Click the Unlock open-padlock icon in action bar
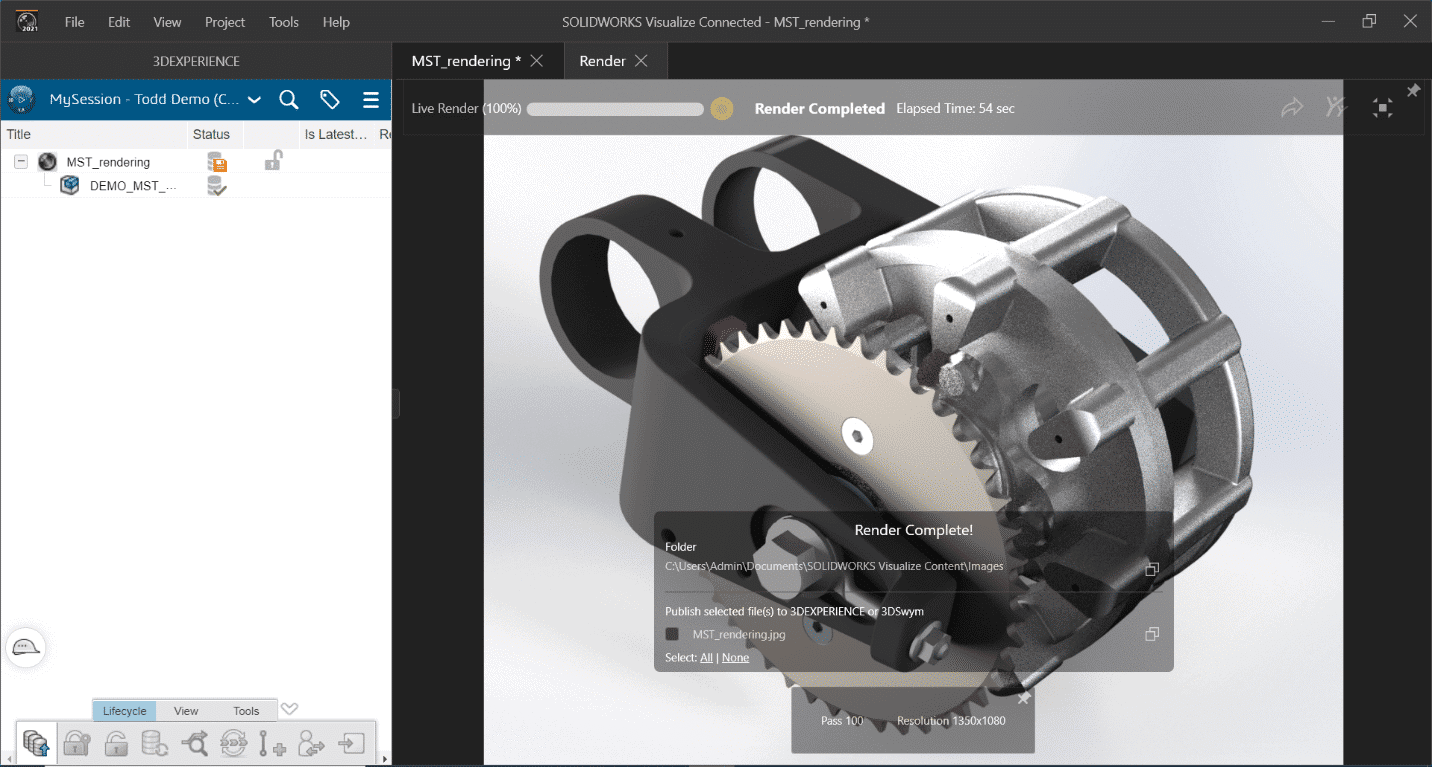1432x767 pixels. tap(116, 743)
